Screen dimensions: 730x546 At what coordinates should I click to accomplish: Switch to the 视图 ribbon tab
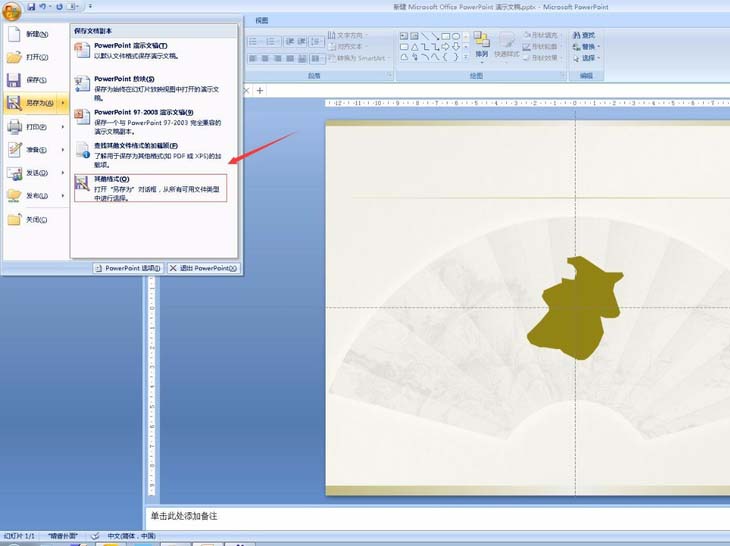tap(262, 20)
